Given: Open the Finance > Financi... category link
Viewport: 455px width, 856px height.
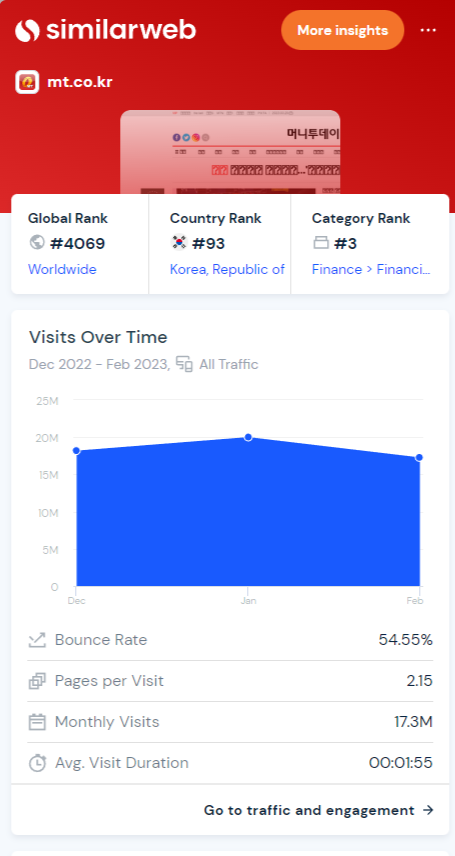Looking at the screenshot, I should tap(371, 269).
